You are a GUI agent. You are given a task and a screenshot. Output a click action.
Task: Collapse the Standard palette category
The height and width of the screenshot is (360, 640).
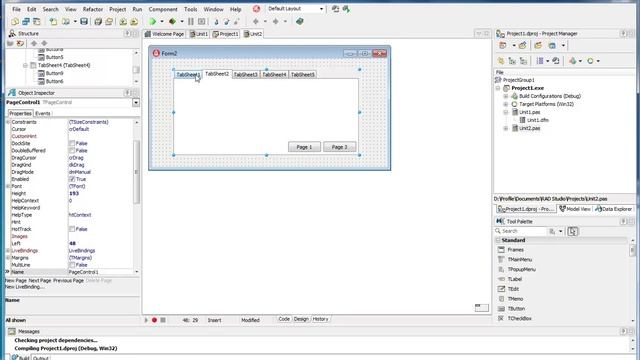coord(498,240)
